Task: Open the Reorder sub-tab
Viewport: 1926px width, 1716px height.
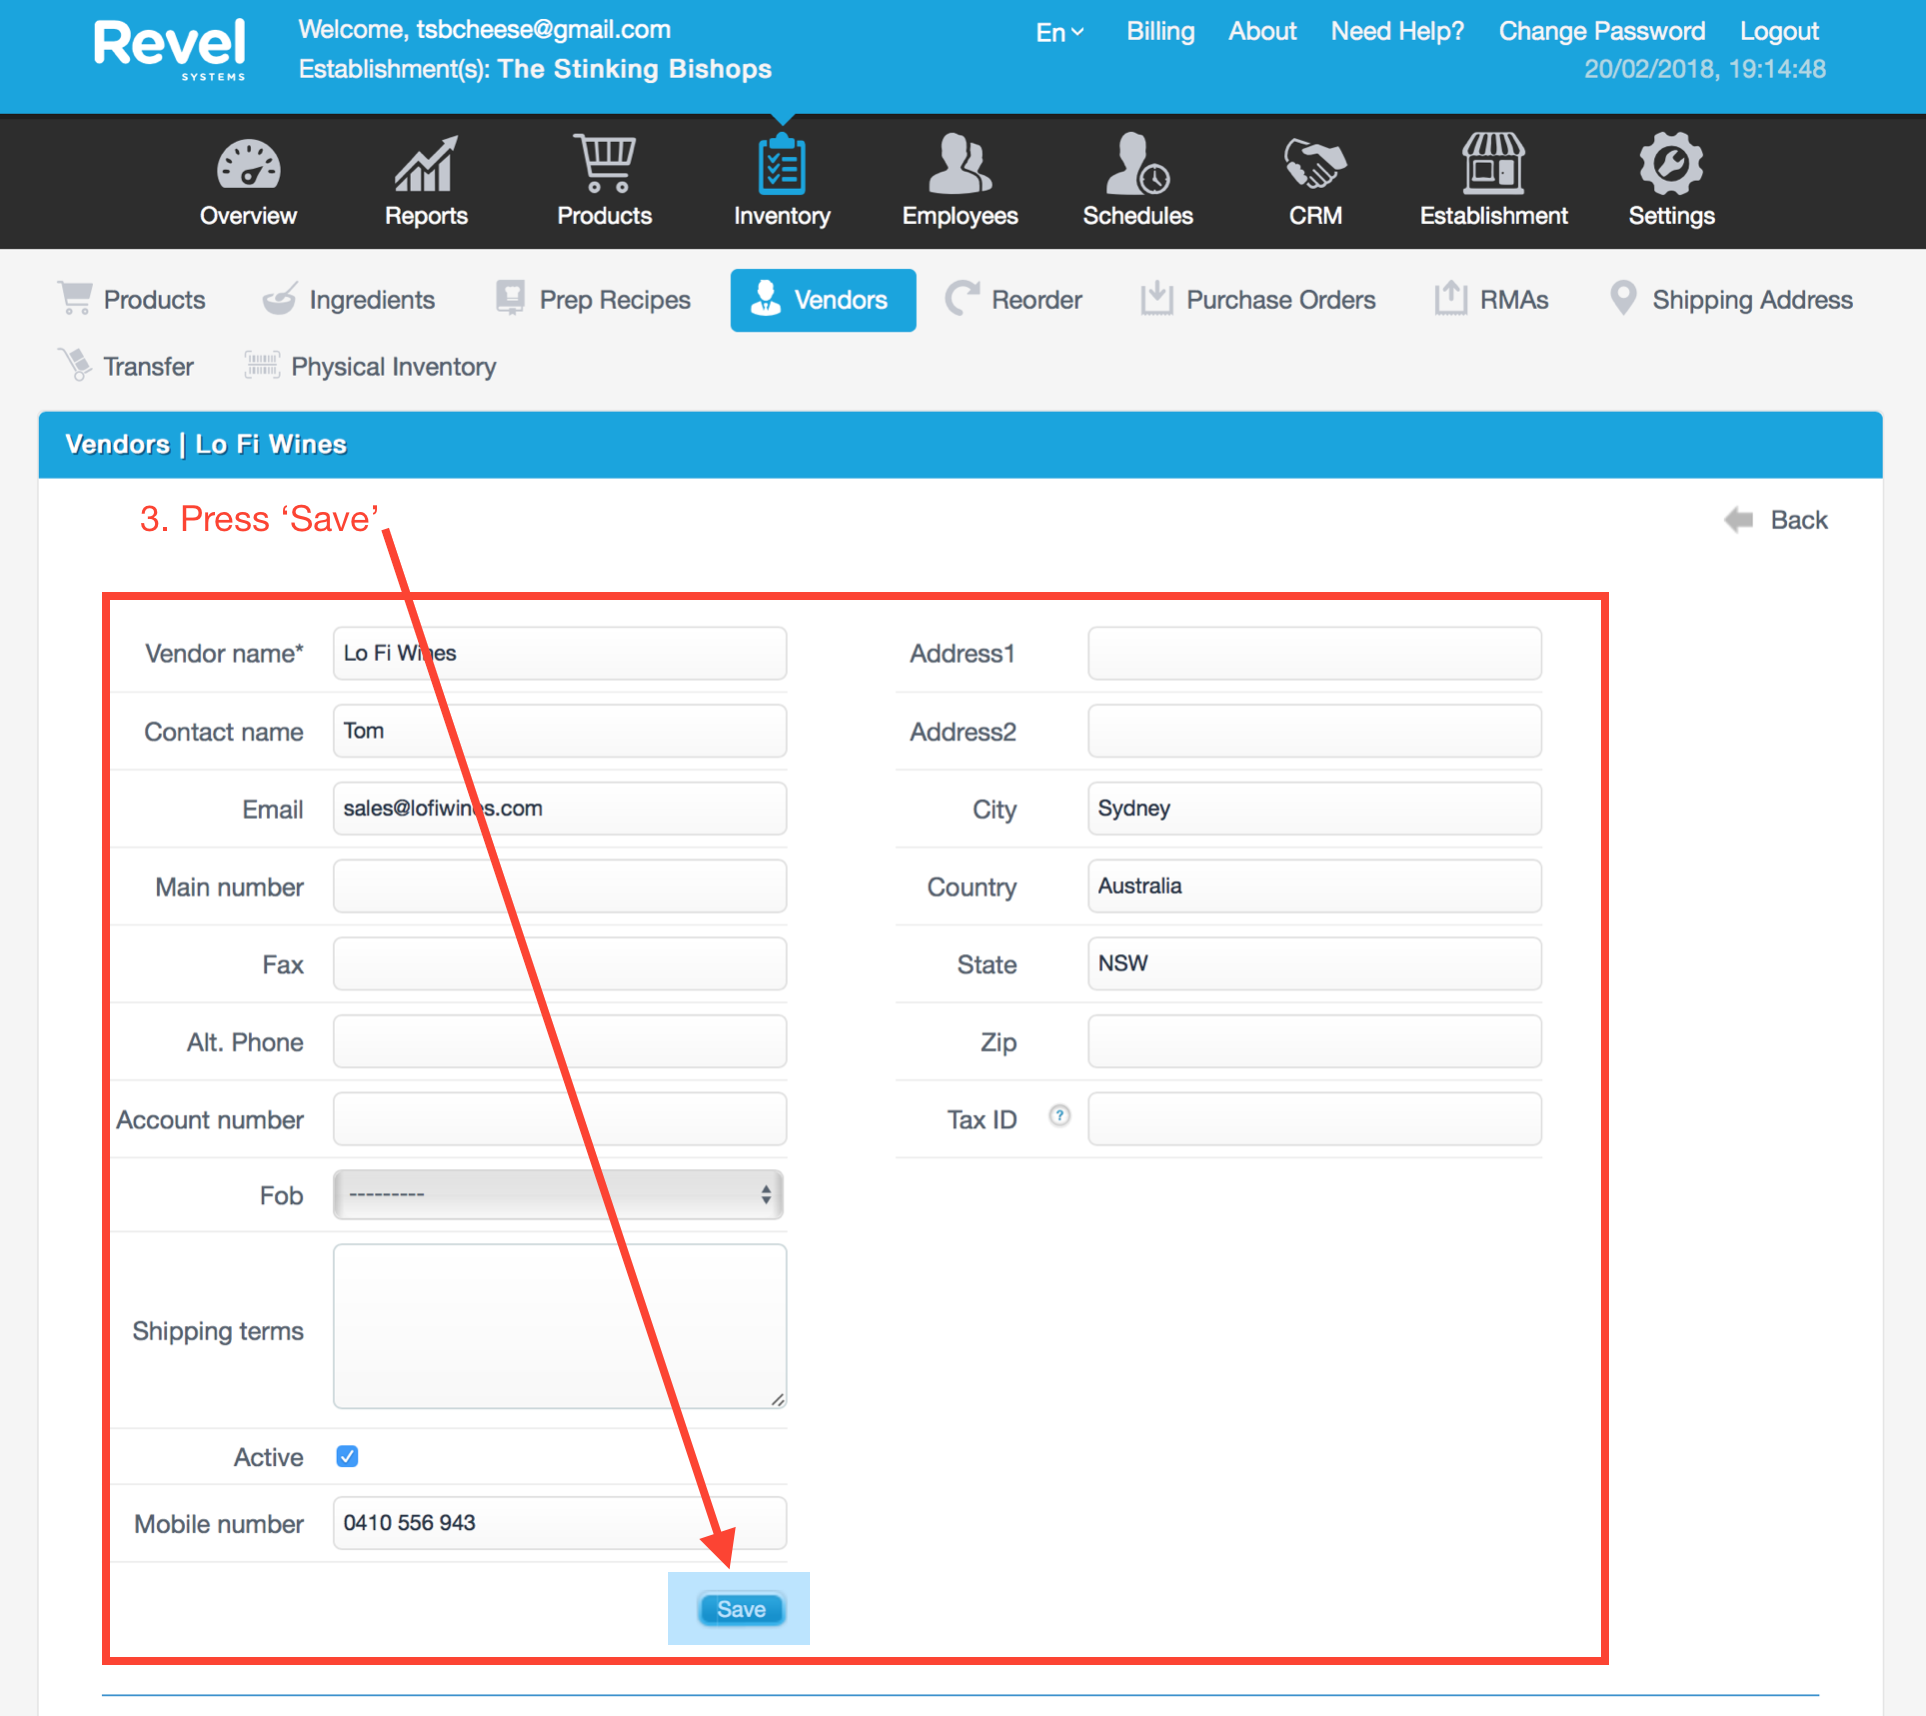Action: coord(1014,300)
